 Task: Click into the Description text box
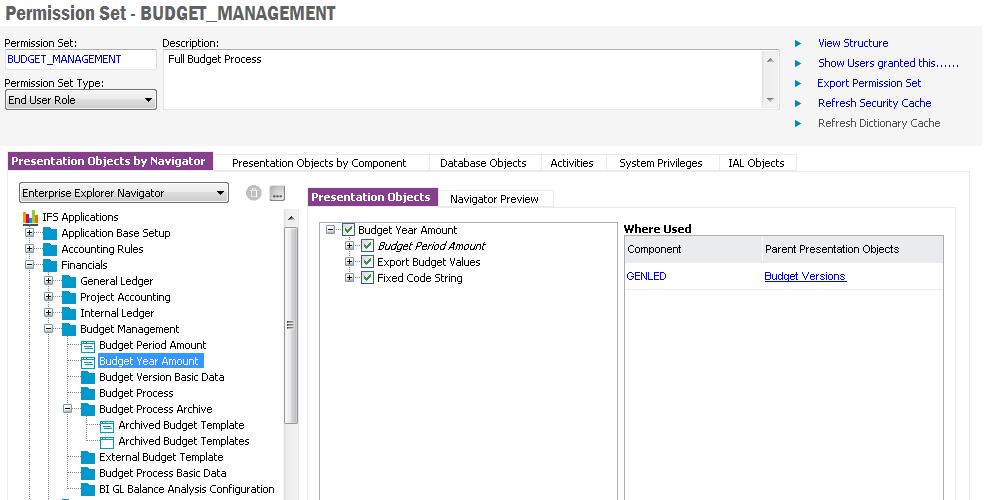click(x=463, y=80)
